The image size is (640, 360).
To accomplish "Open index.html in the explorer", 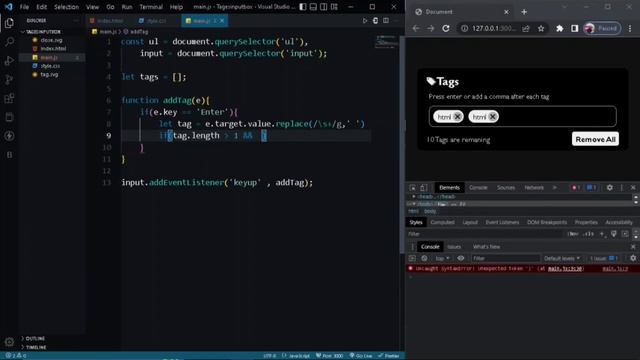I will click(53, 49).
